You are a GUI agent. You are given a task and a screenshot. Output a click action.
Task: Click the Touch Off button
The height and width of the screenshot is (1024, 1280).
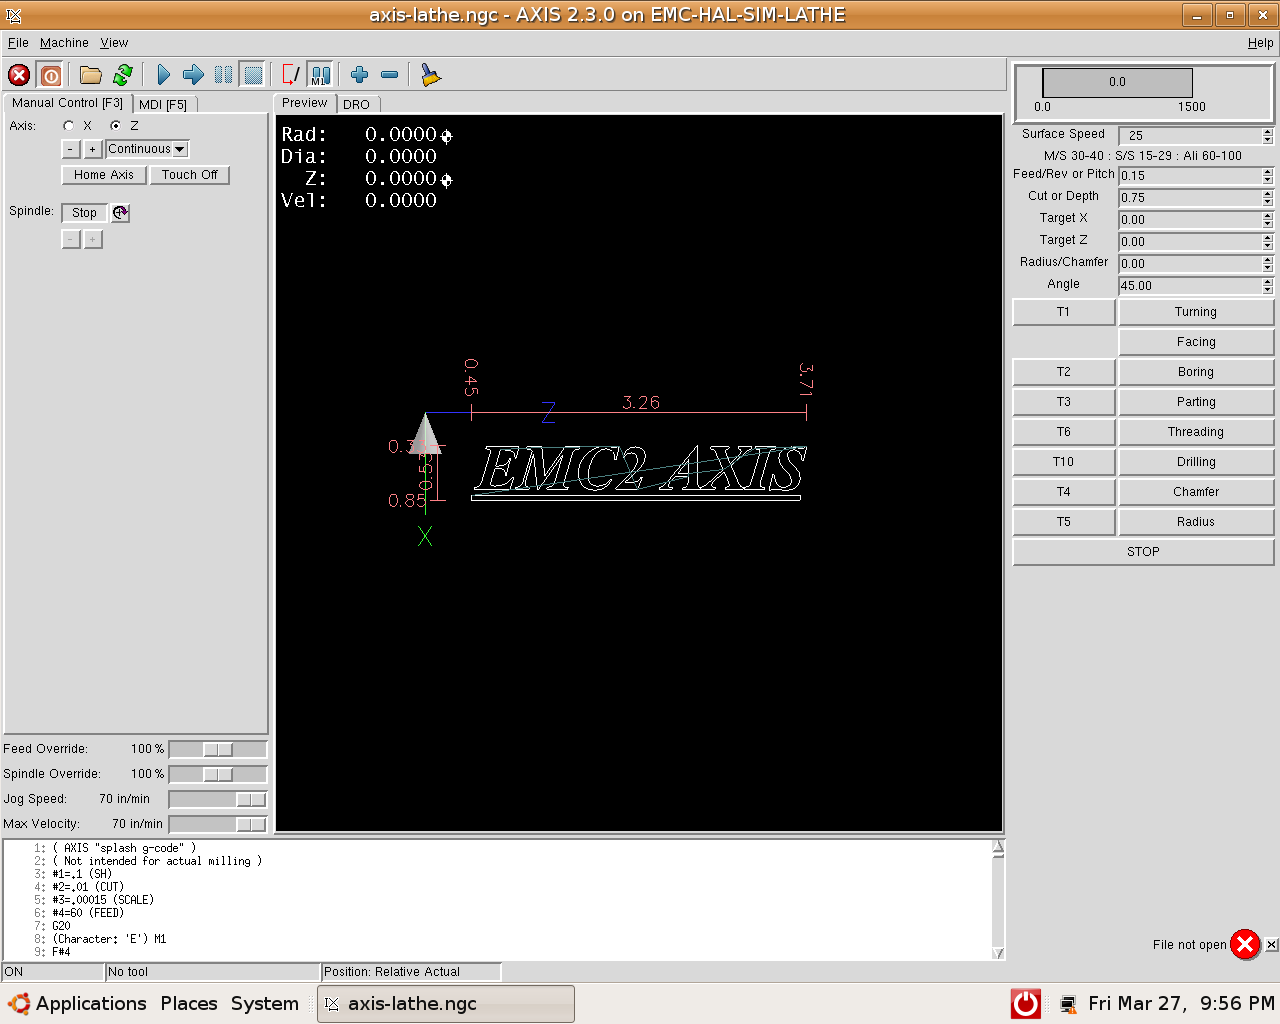pos(190,175)
